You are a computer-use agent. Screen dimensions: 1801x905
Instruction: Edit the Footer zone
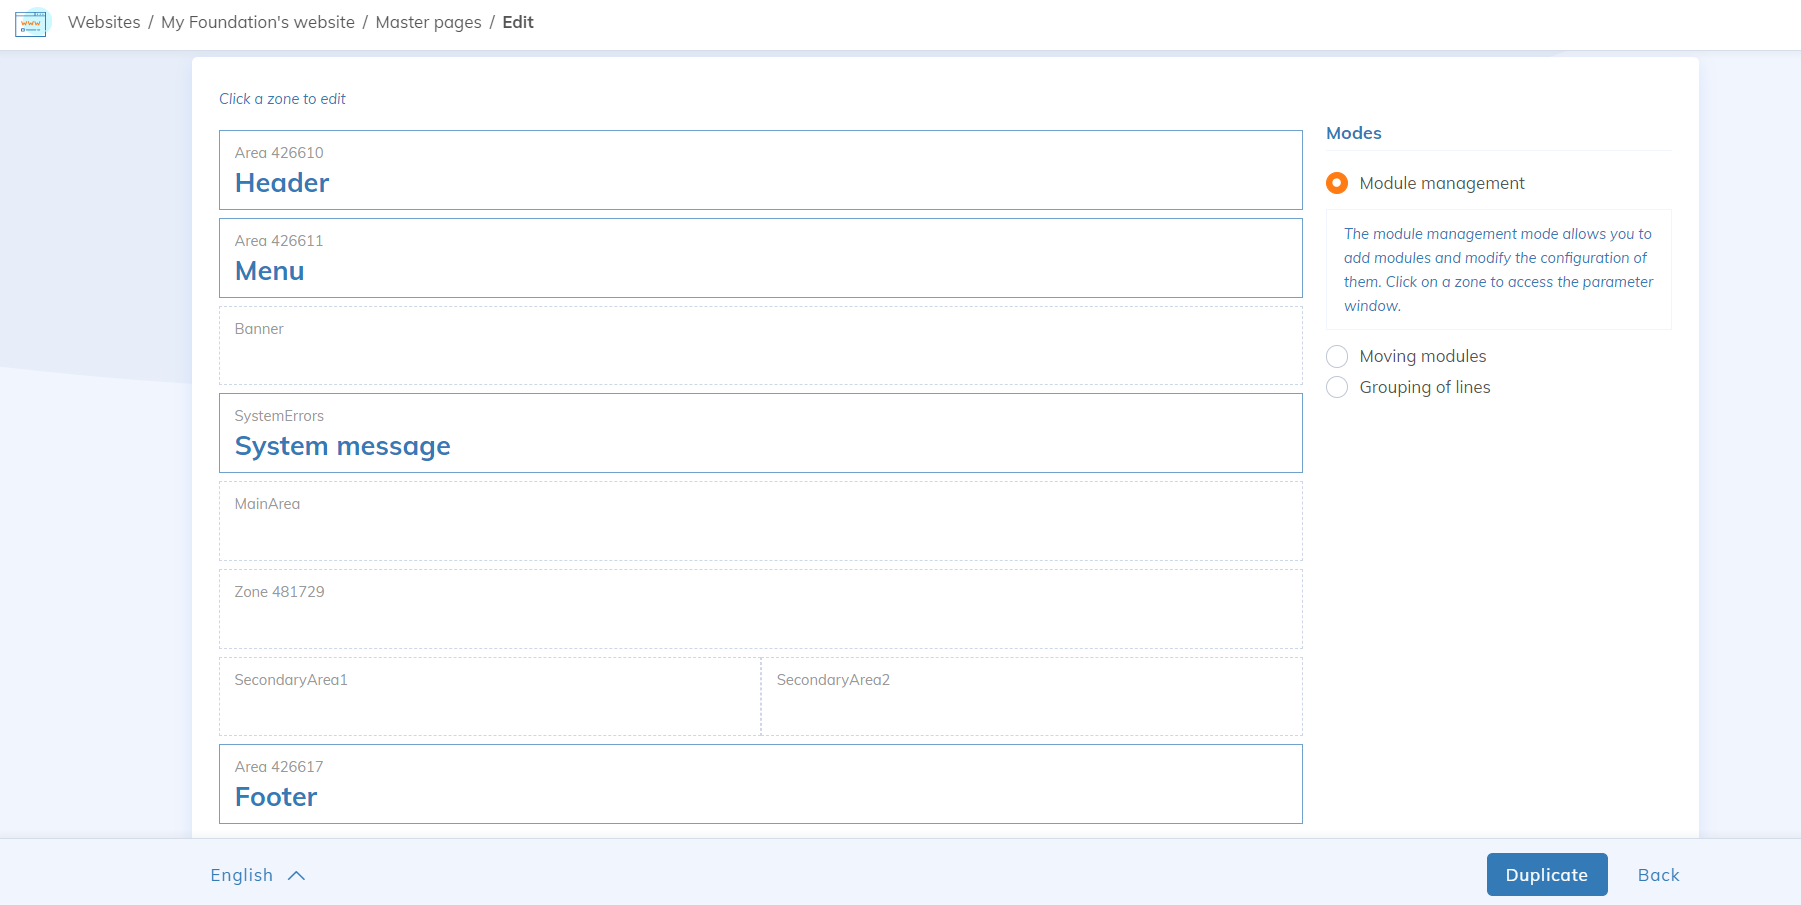761,784
